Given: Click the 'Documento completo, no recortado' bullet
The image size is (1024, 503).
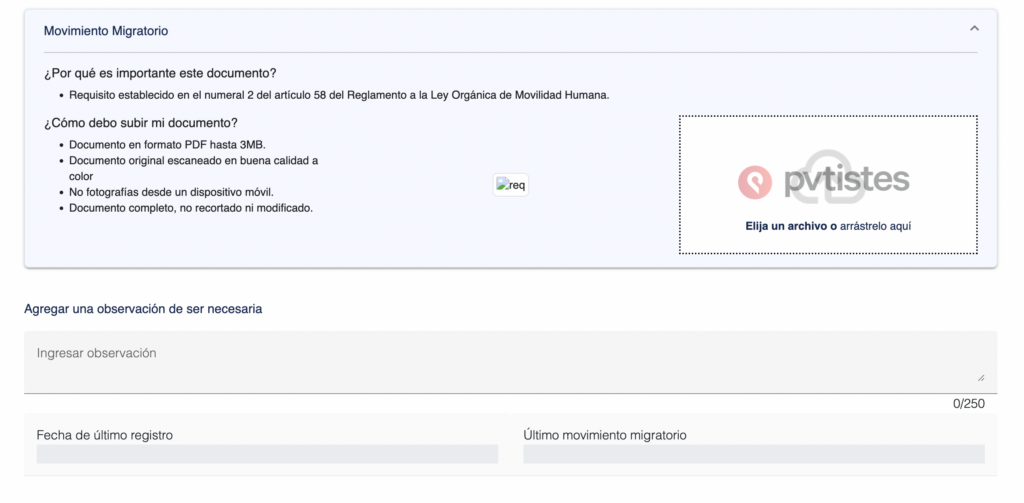Looking at the screenshot, I should click(191, 208).
